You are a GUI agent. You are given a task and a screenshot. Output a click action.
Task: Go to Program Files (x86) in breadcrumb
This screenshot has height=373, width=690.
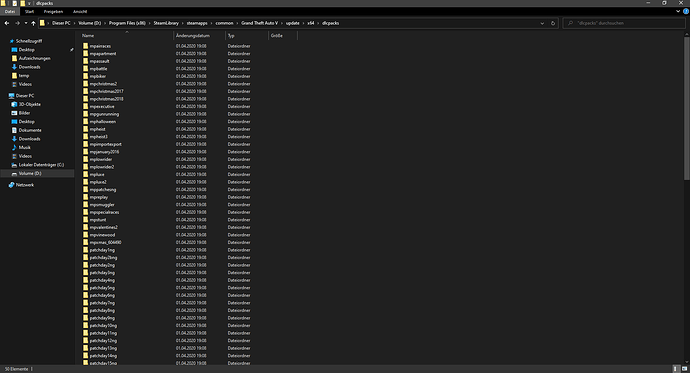tap(127, 23)
